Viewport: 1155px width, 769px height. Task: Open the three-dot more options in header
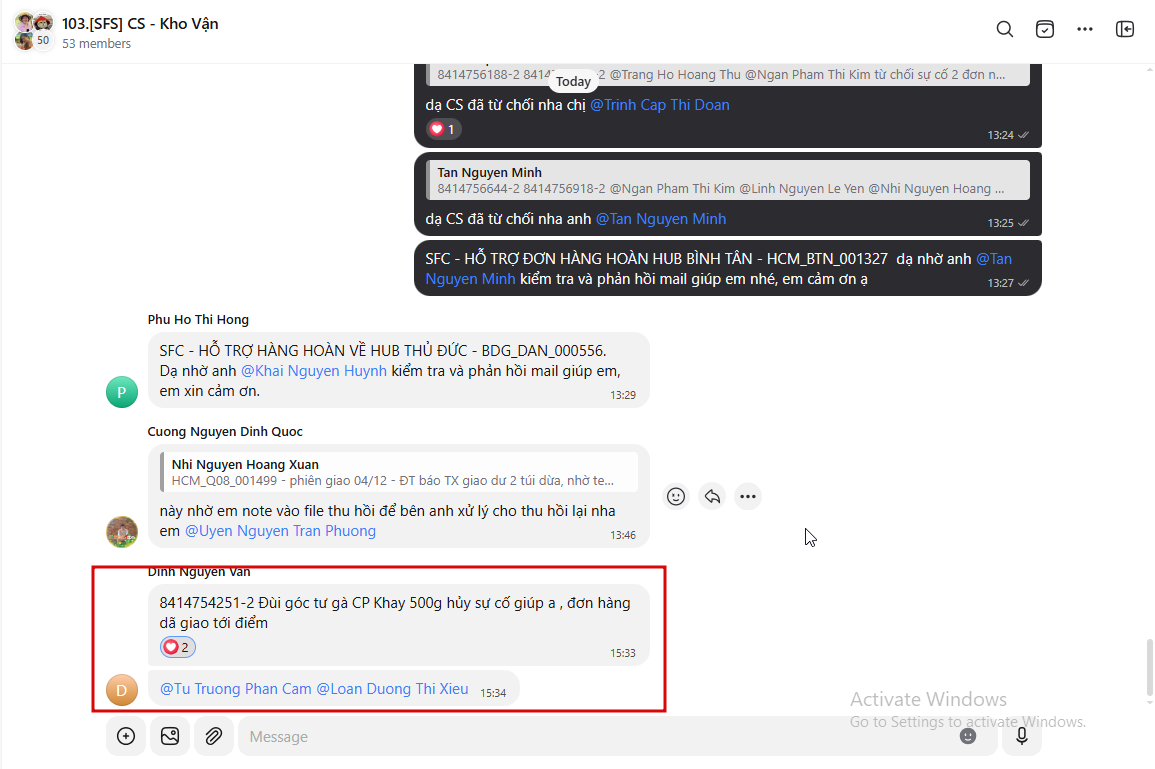1084,29
